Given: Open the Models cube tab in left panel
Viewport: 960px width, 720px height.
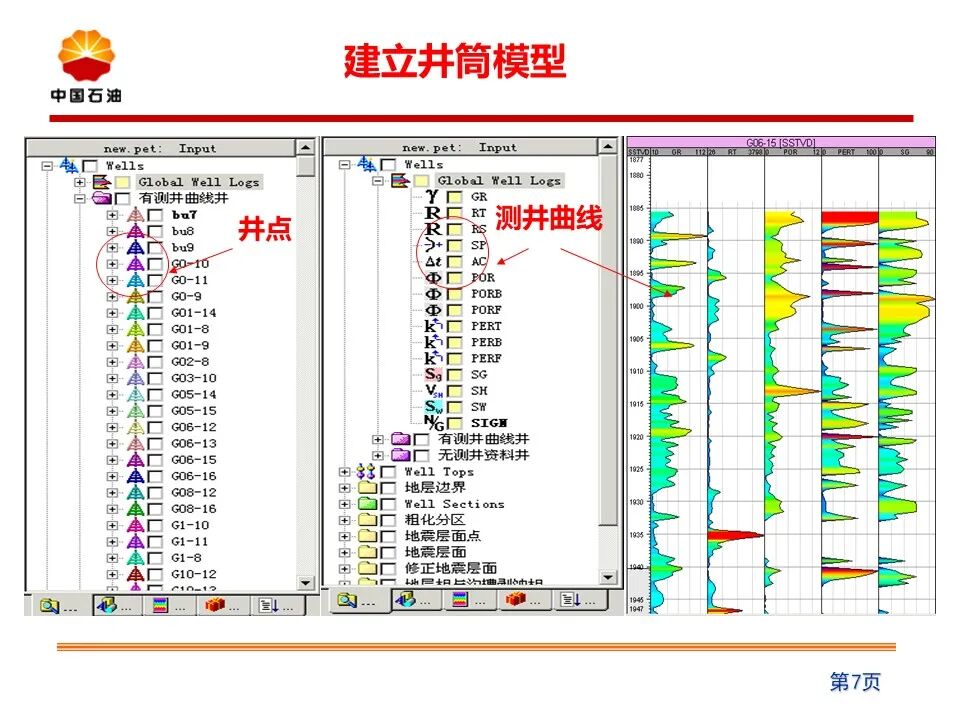Looking at the screenshot, I should coord(117,606).
